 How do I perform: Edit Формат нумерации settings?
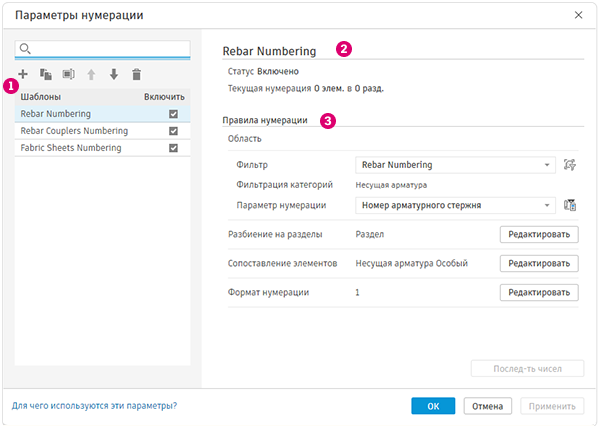point(539,292)
